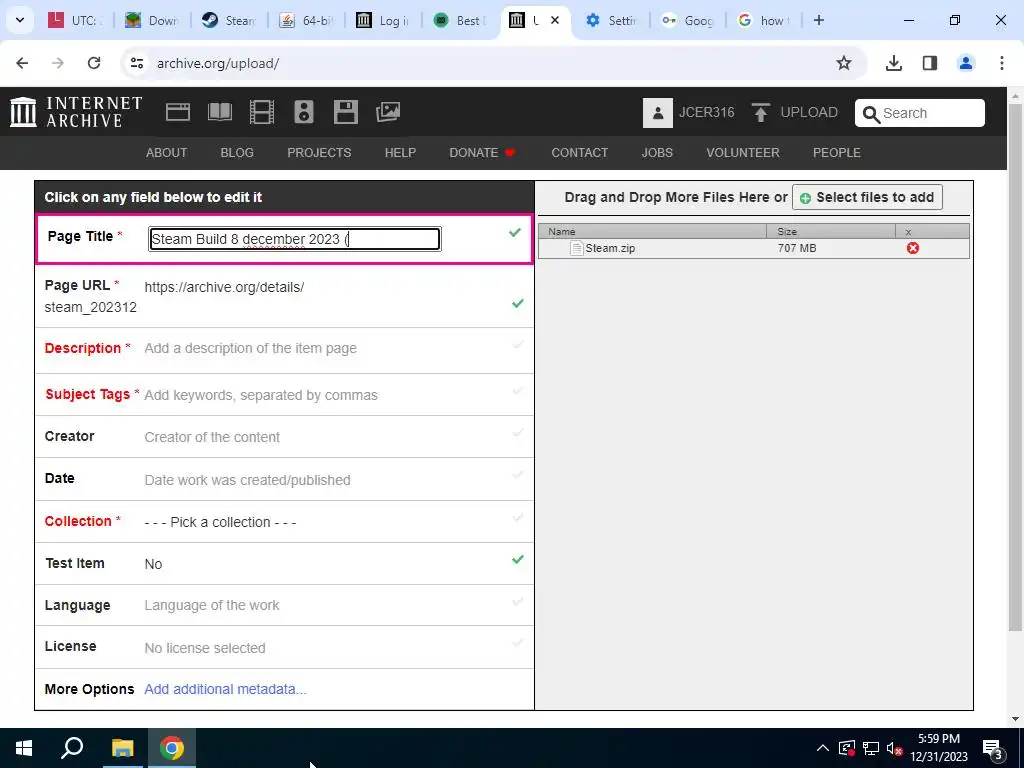This screenshot has height=768, width=1024.
Task: Toggle Chrome side panel icon
Action: (x=929, y=63)
